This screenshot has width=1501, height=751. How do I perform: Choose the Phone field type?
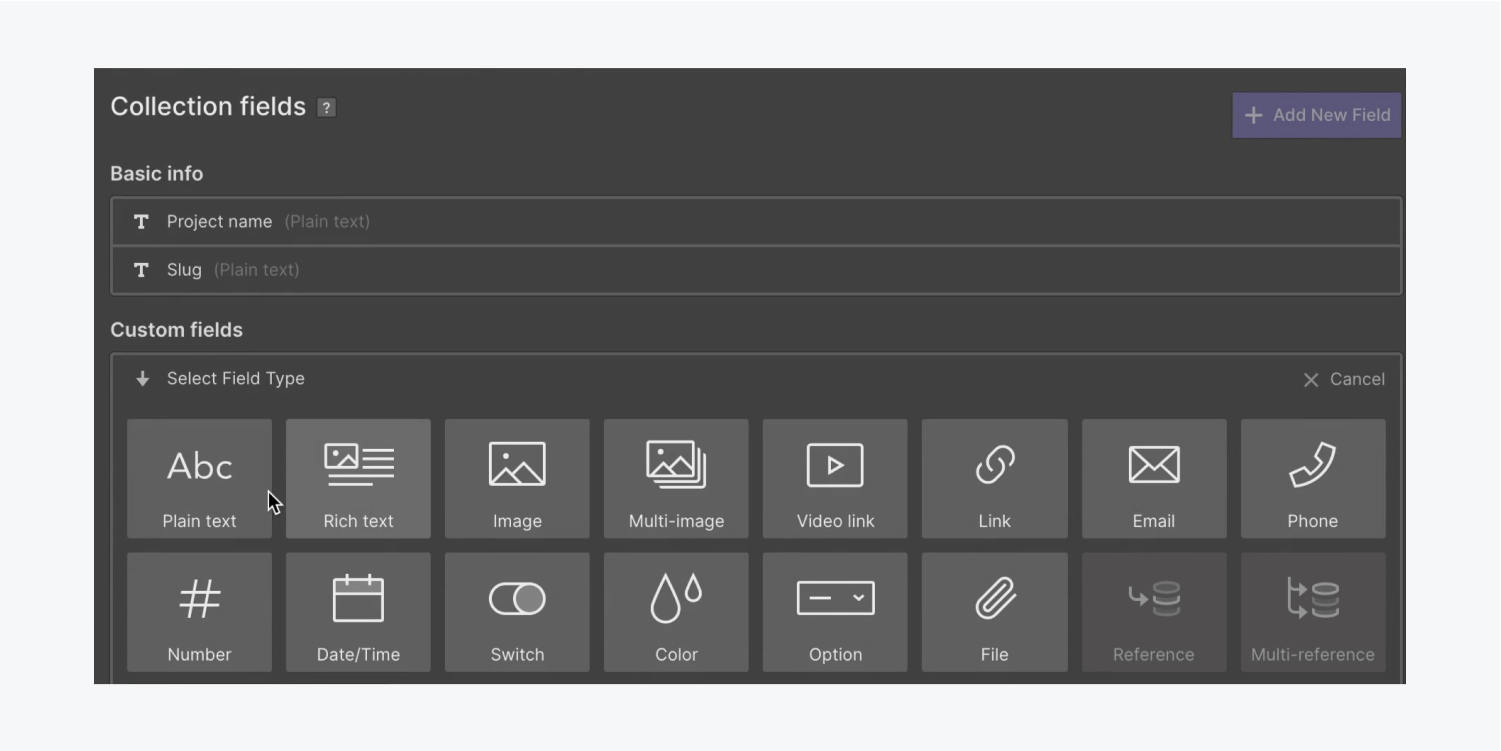point(1313,479)
